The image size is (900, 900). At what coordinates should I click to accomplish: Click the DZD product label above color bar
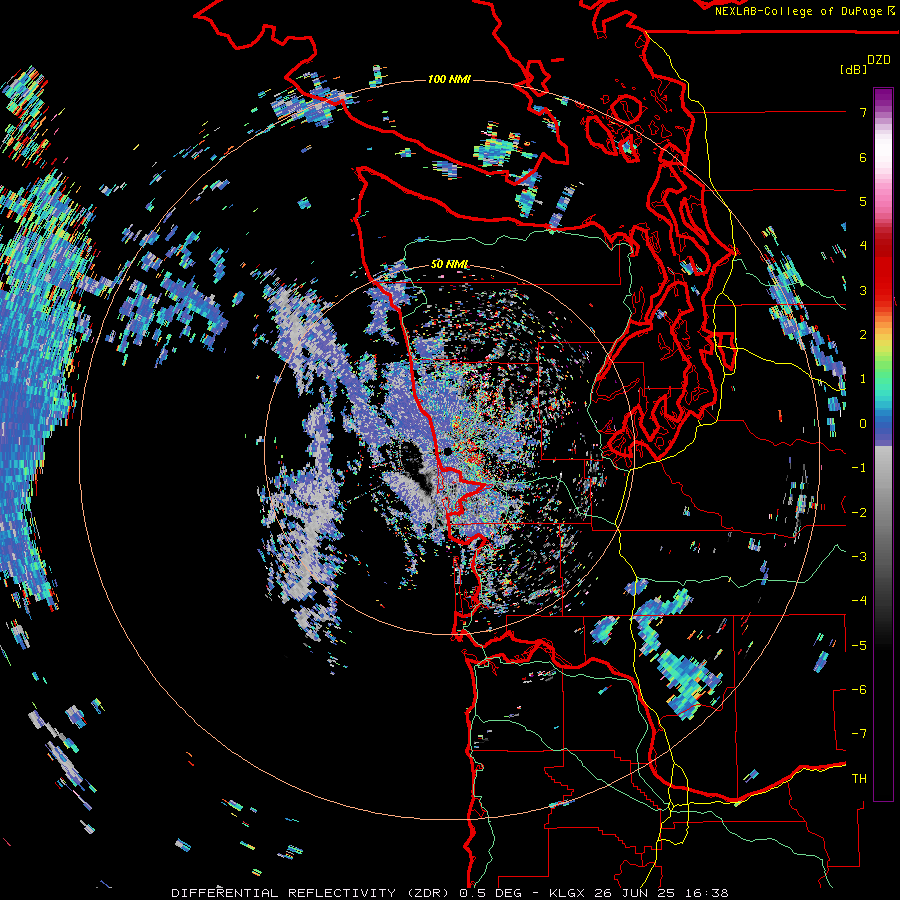coord(879,60)
